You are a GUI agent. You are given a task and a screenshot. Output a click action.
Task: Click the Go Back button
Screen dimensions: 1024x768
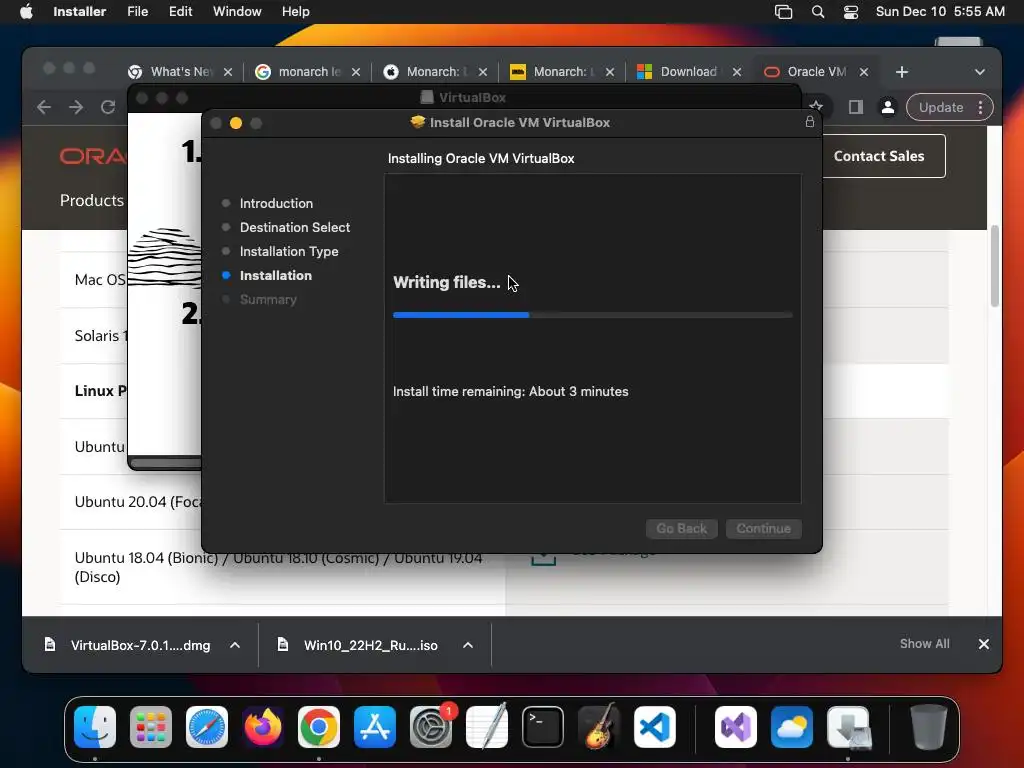(681, 528)
